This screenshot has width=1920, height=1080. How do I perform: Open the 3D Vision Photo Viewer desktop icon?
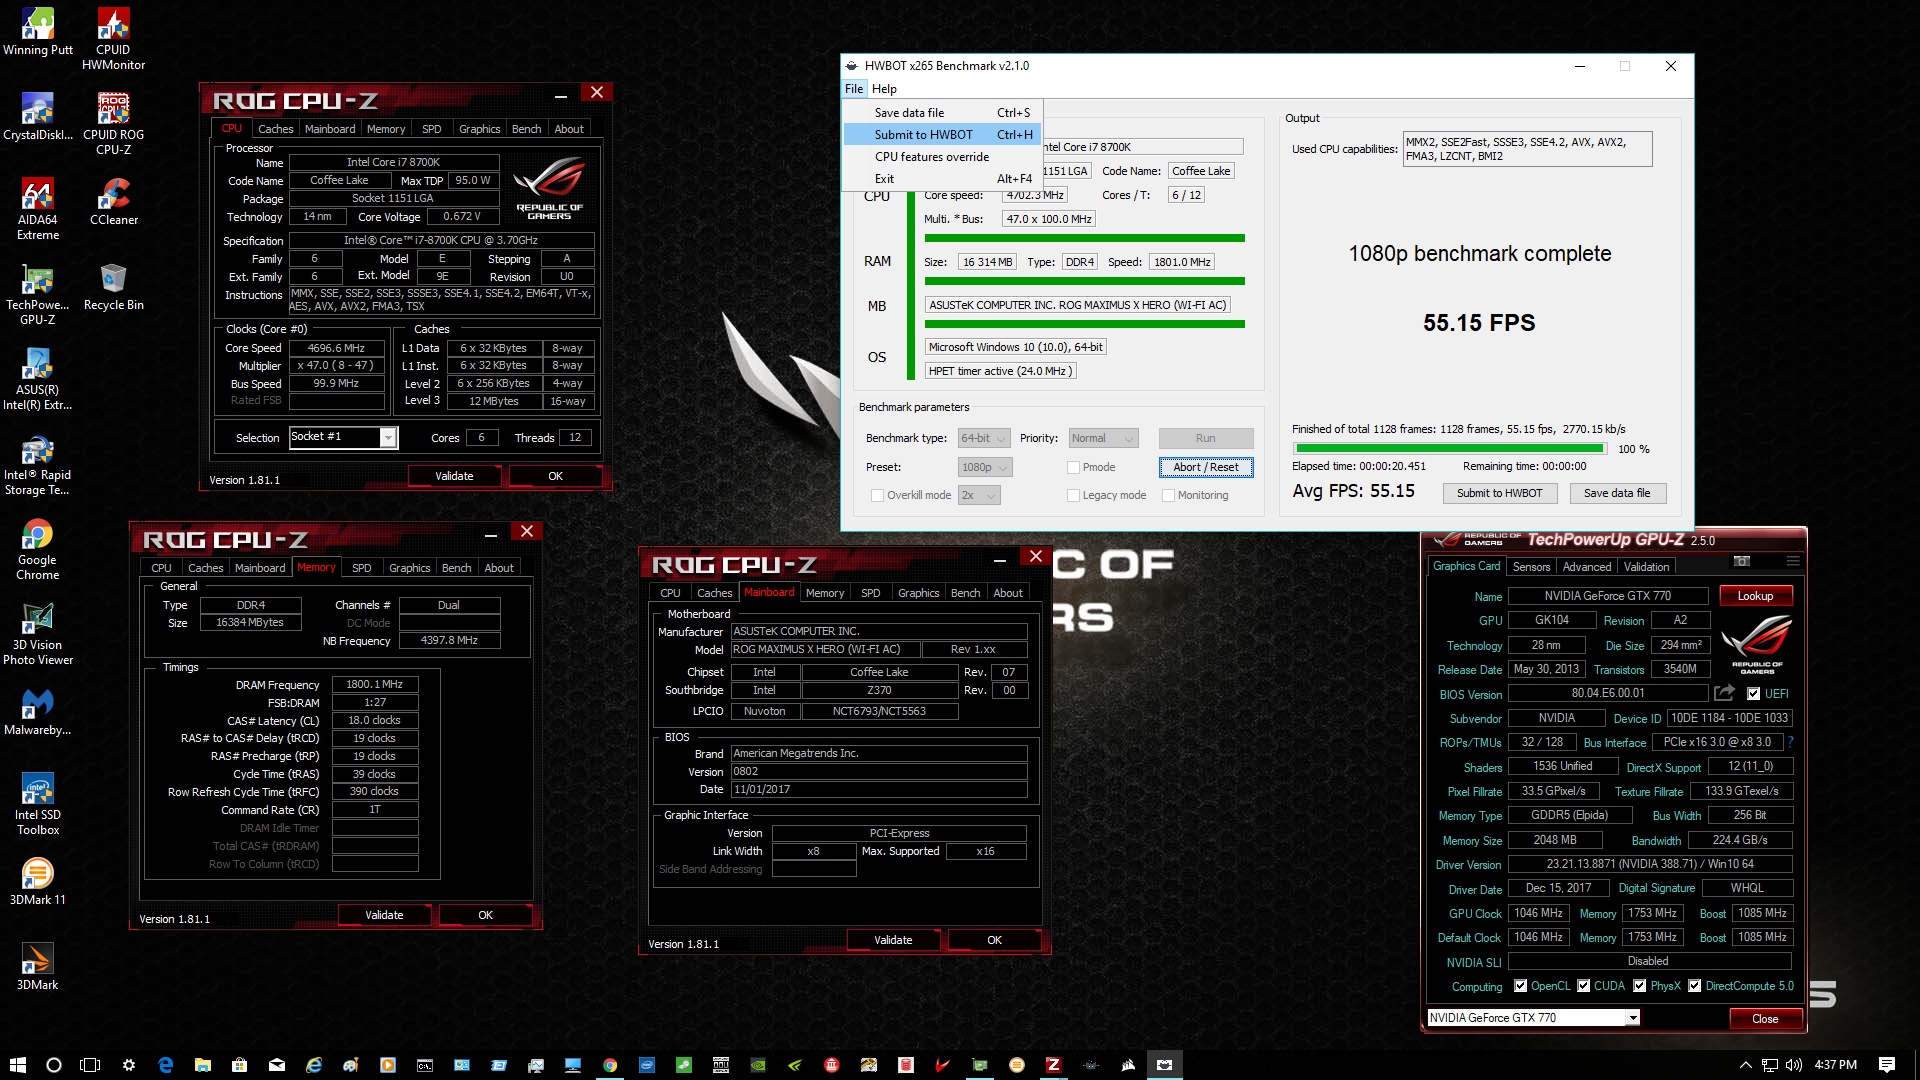(37, 634)
